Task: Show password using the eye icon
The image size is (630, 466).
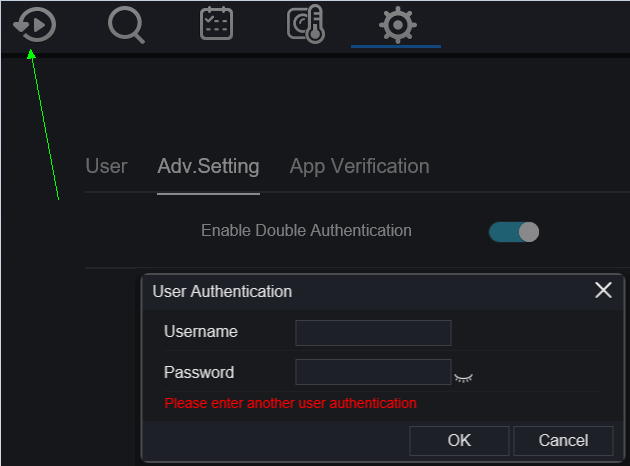Action: click(x=463, y=378)
